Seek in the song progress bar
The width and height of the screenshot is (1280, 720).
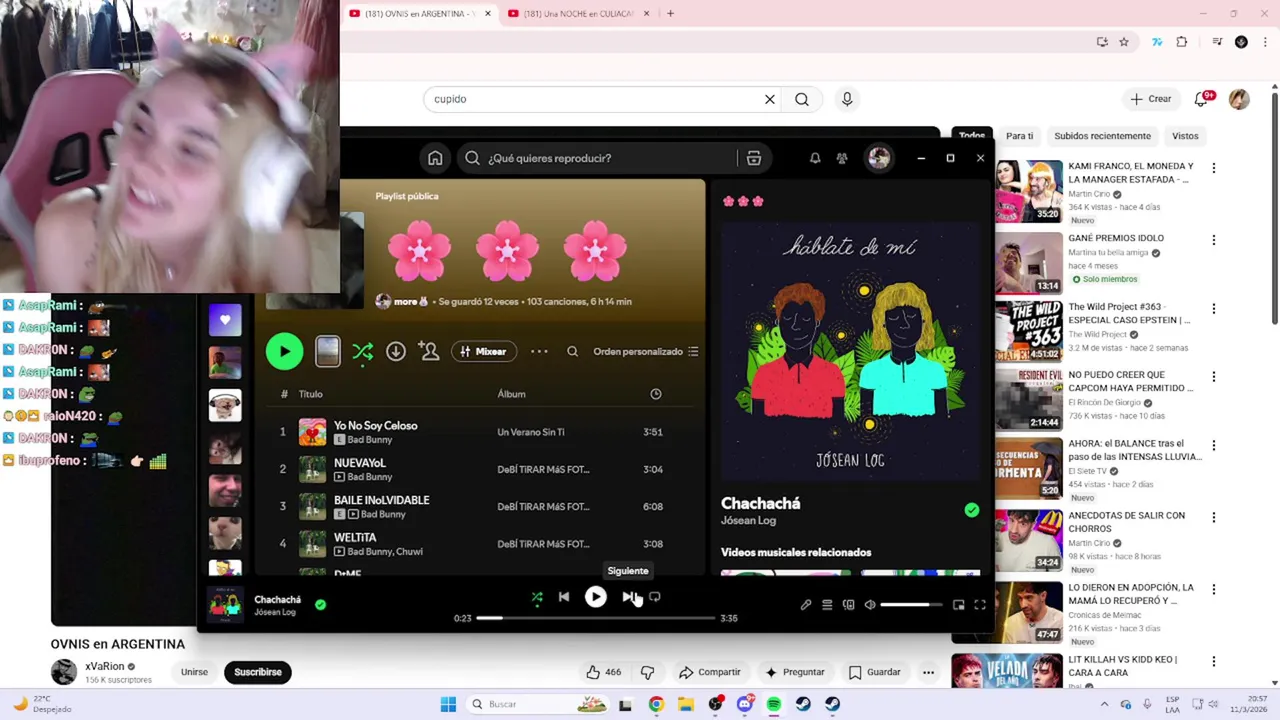(x=595, y=618)
